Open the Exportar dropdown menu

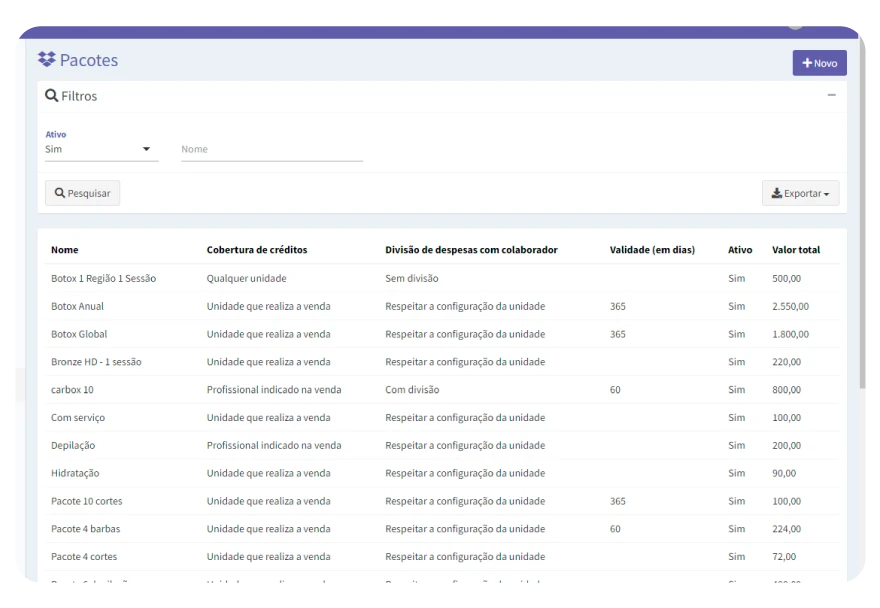coord(800,193)
